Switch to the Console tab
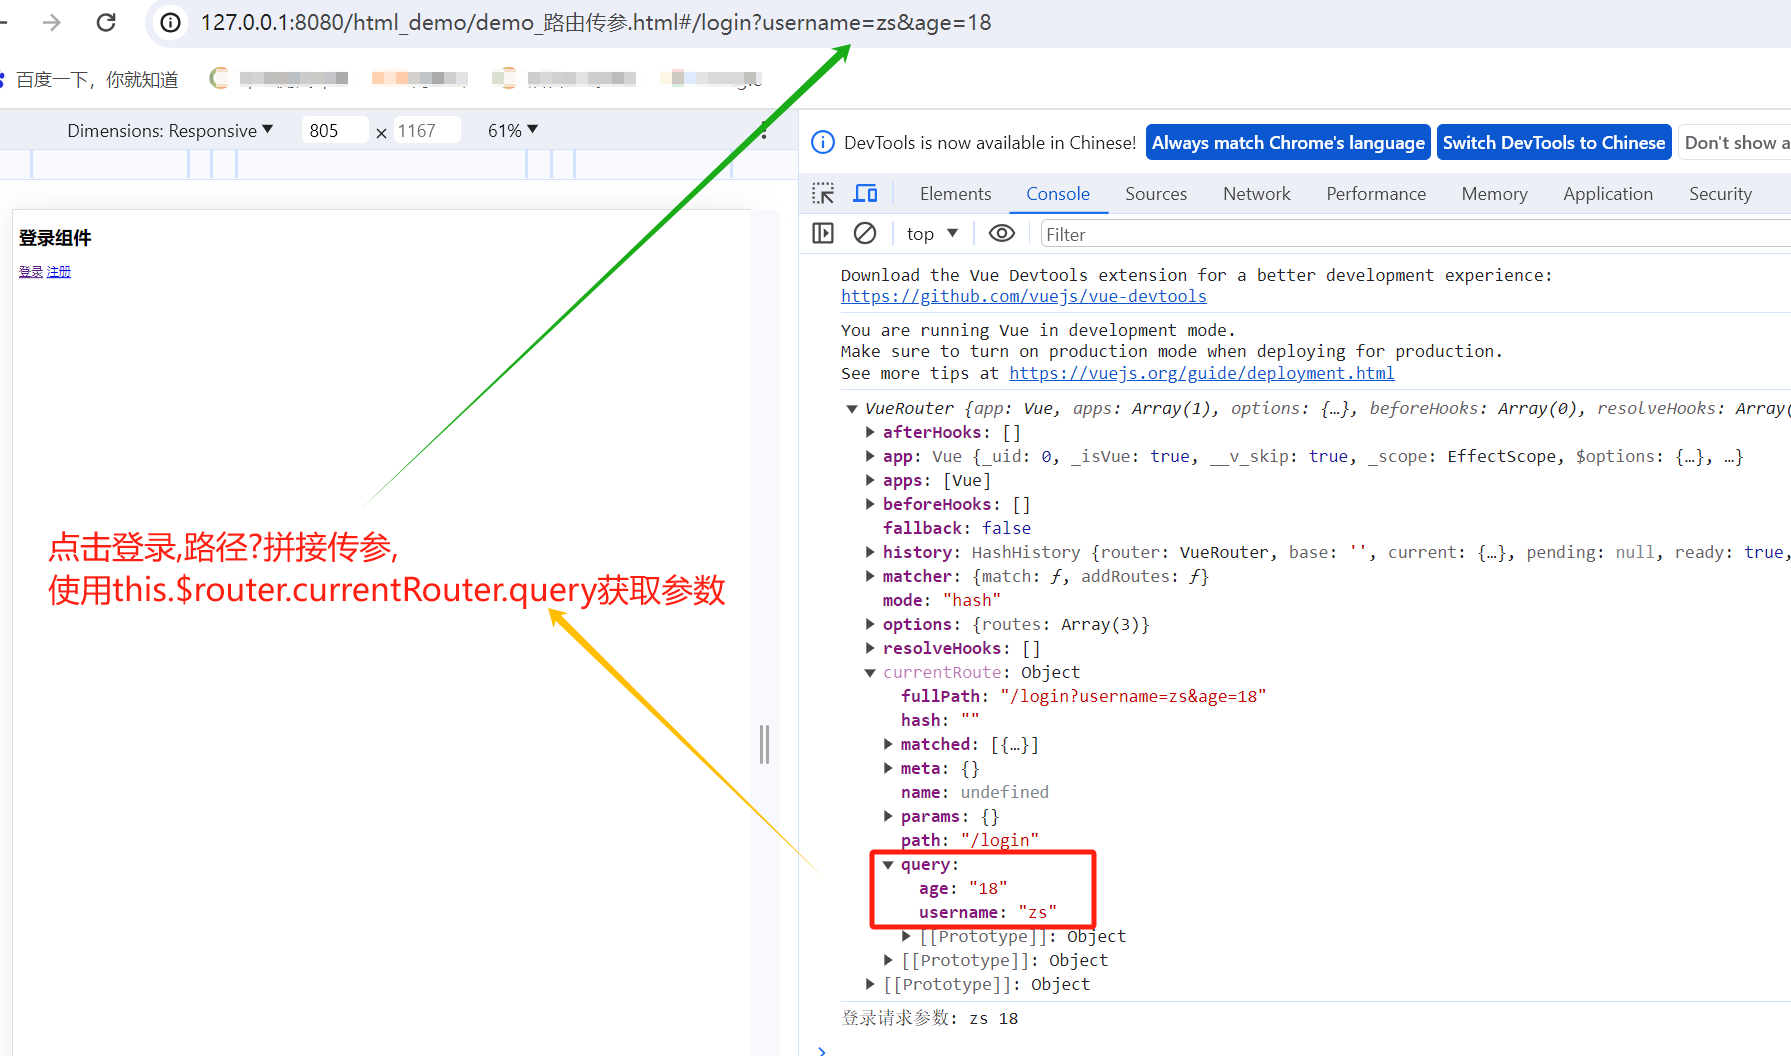The image size is (1791, 1056). [1057, 193]
